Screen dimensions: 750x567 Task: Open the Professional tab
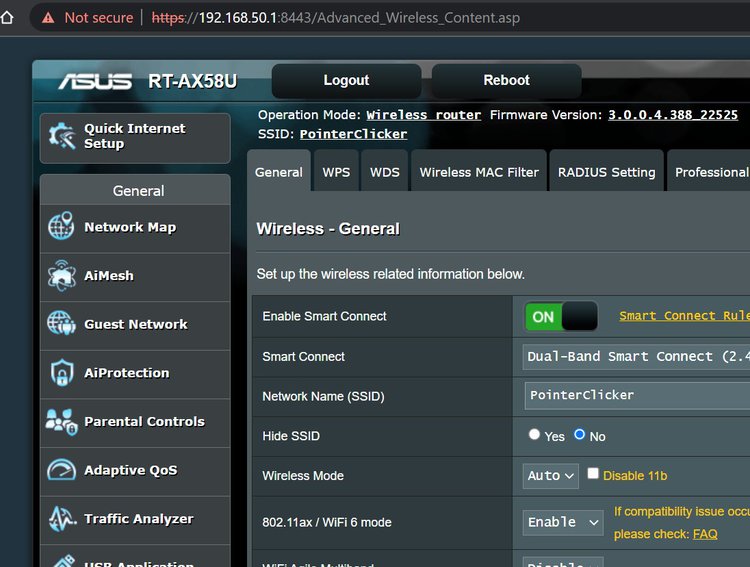tap(711, 172)
